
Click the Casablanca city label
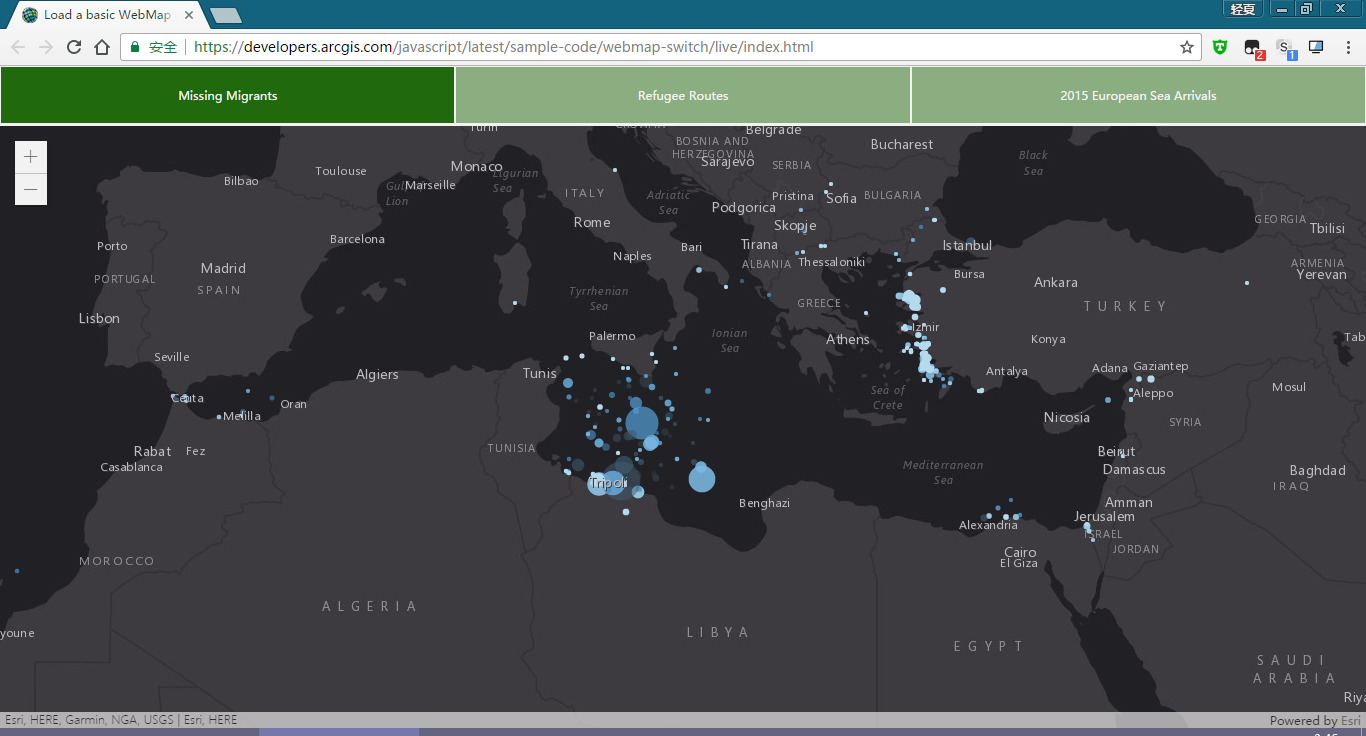point(131,467)
